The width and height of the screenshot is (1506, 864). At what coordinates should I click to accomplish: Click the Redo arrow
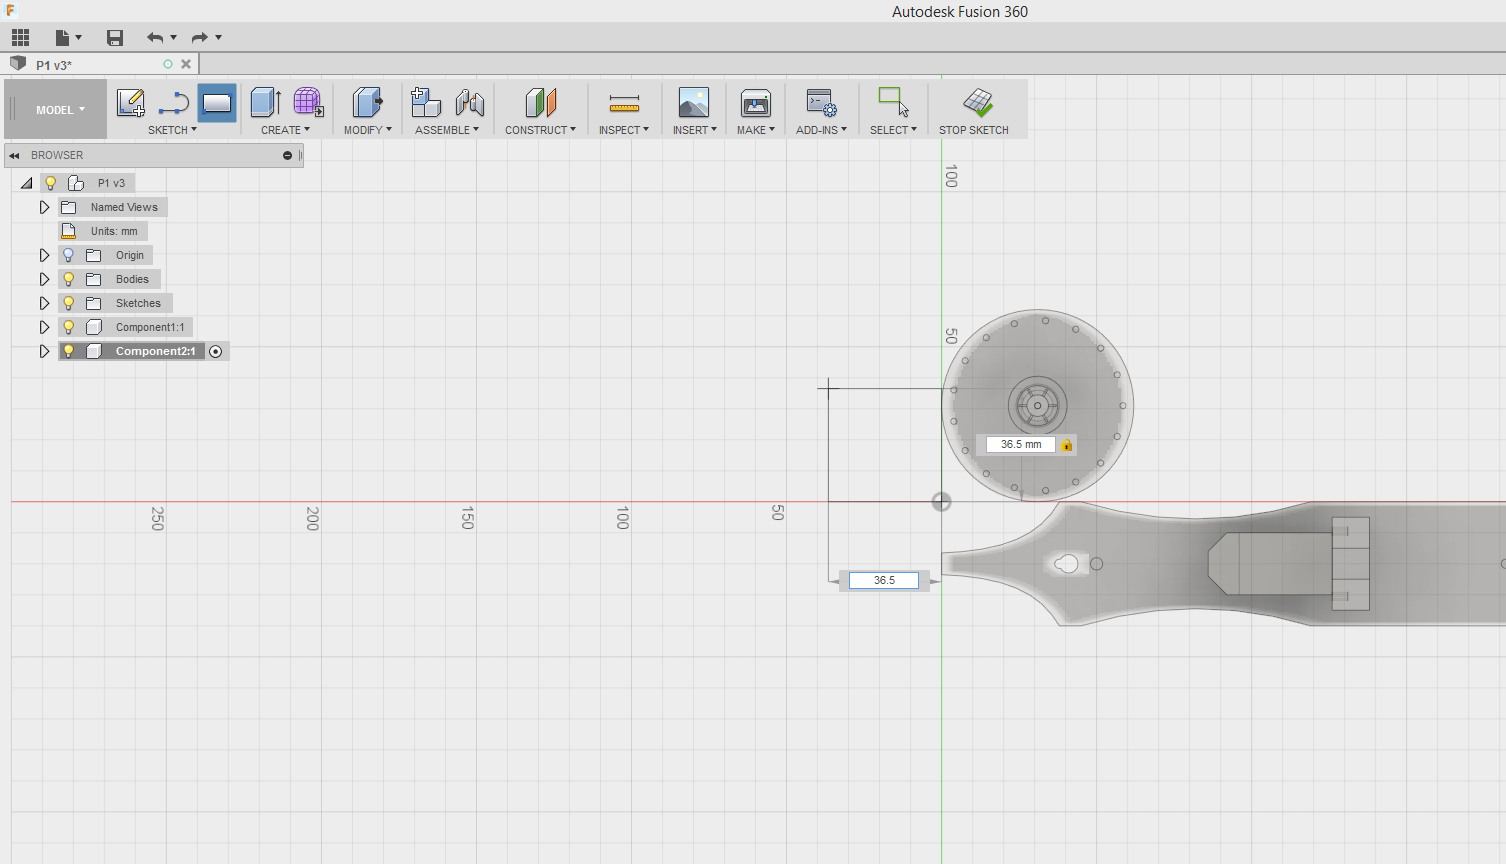click(x=200, y=38)
